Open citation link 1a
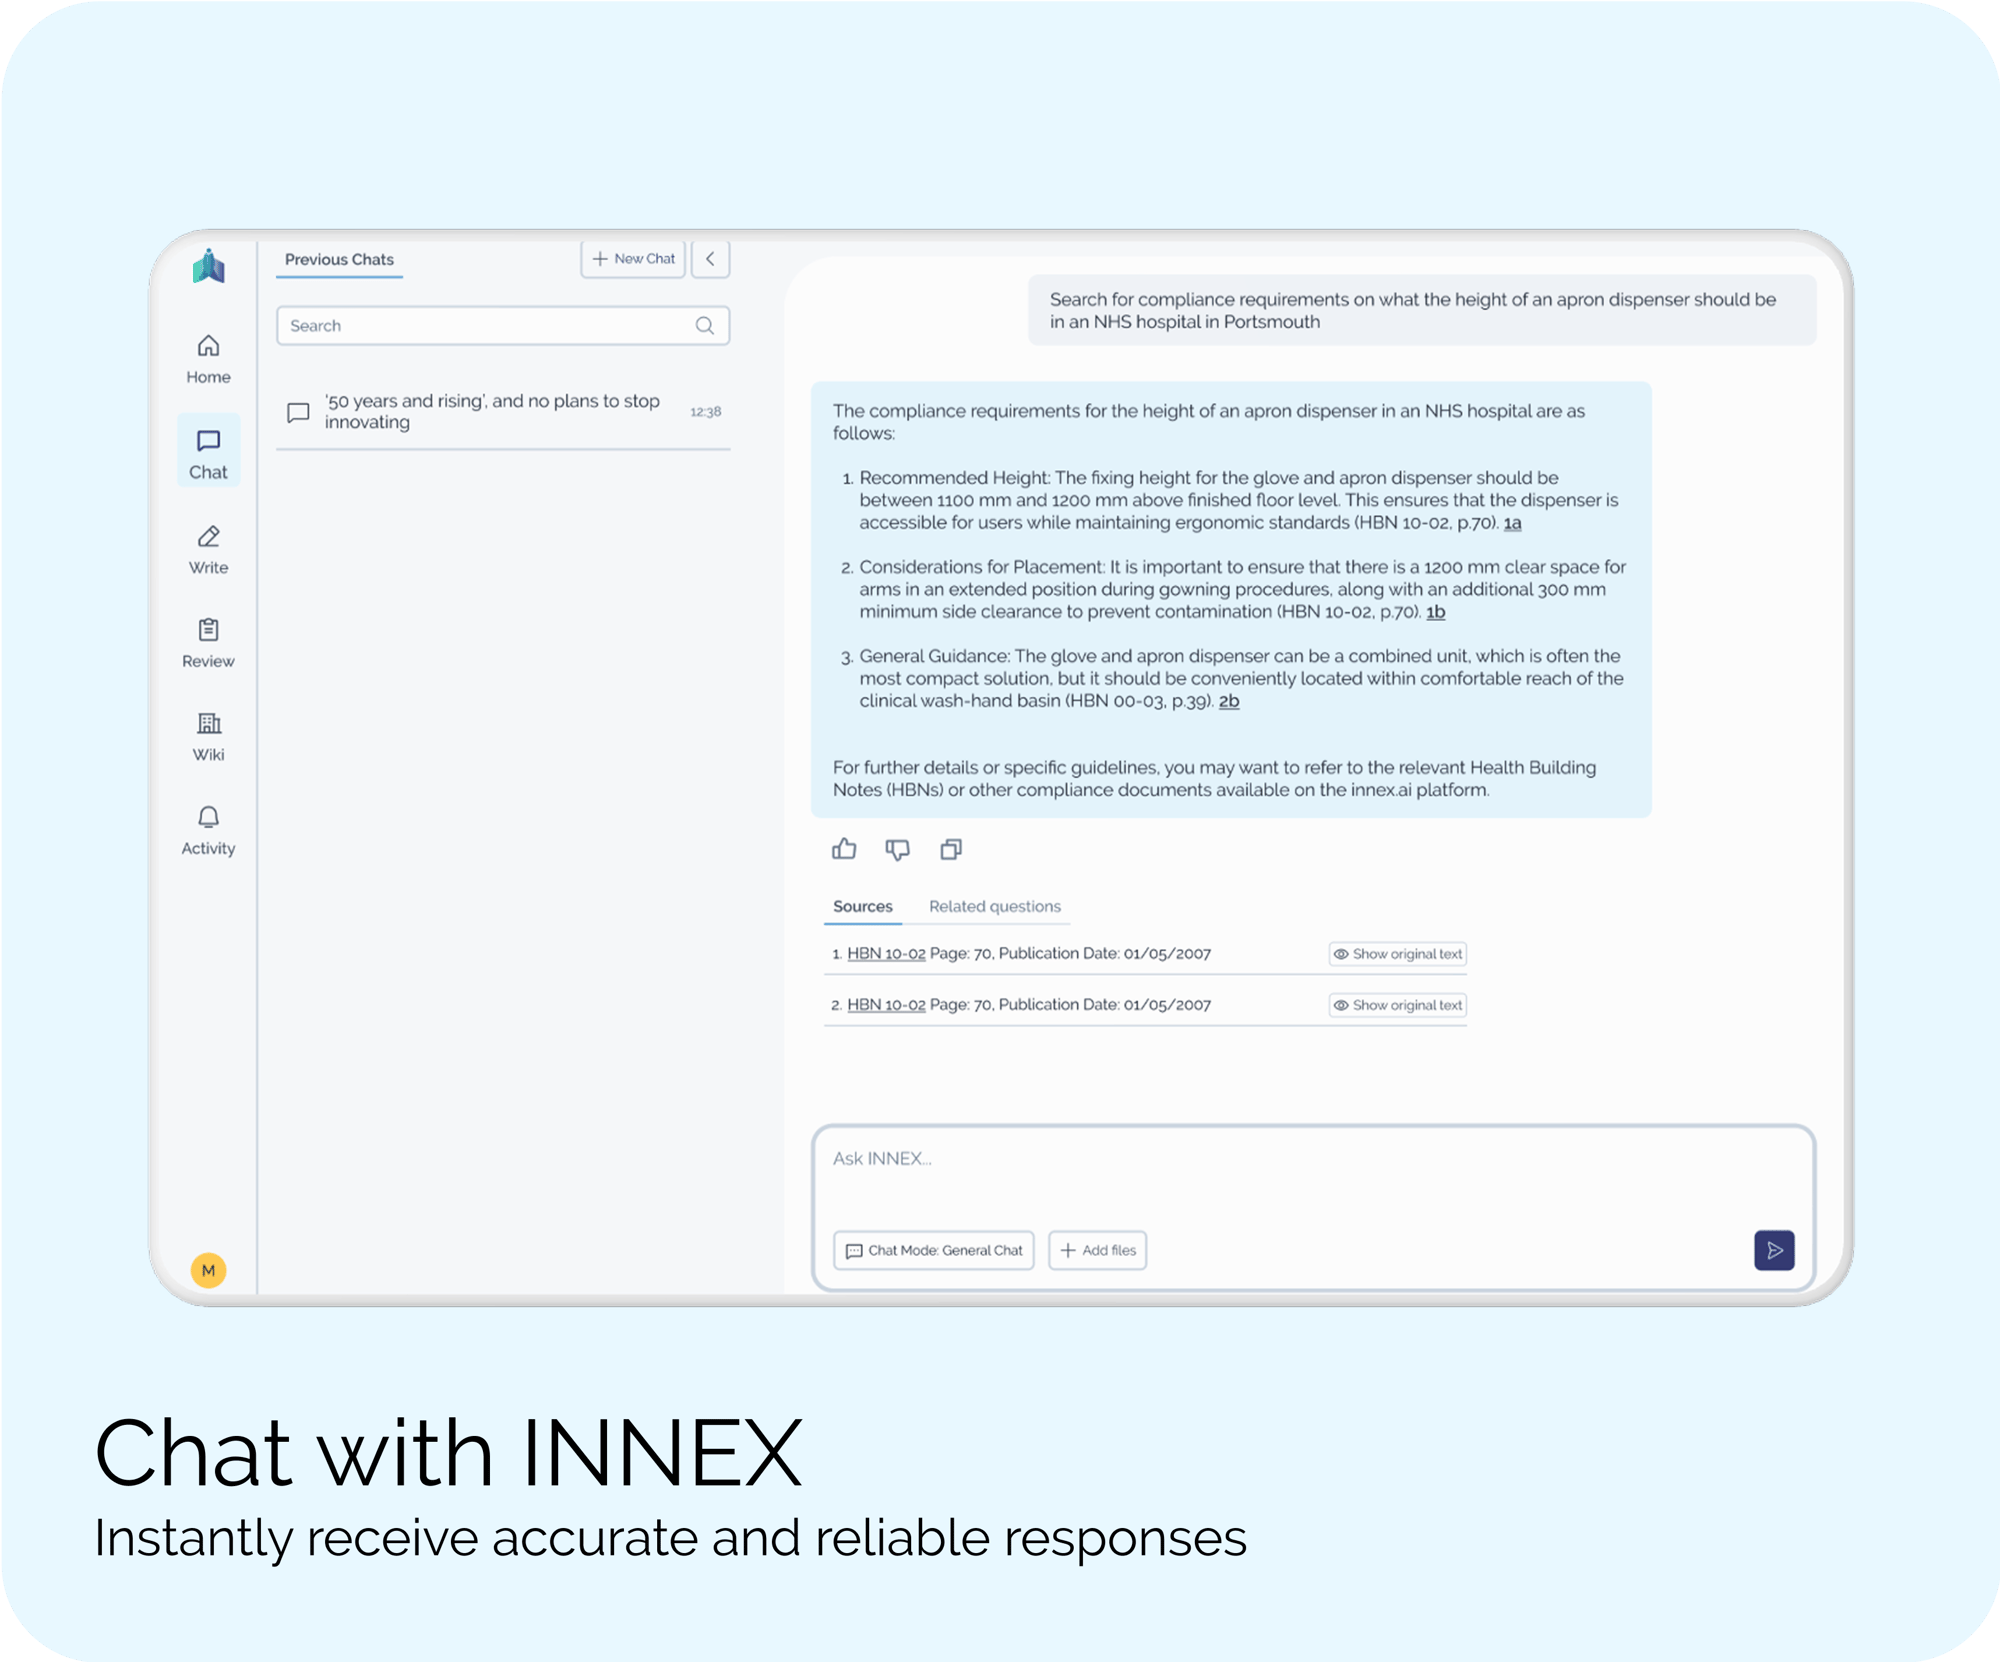This screenshot has width=2000, height=1662. pos(1512,523)
